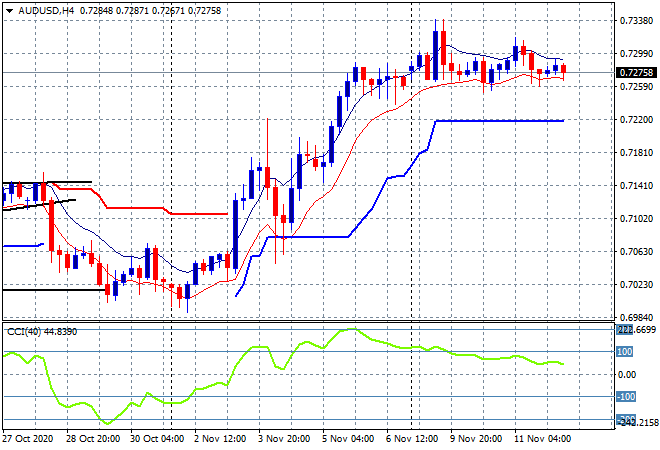Click the 11 Nov 04:00 time label

coord(542,439)
